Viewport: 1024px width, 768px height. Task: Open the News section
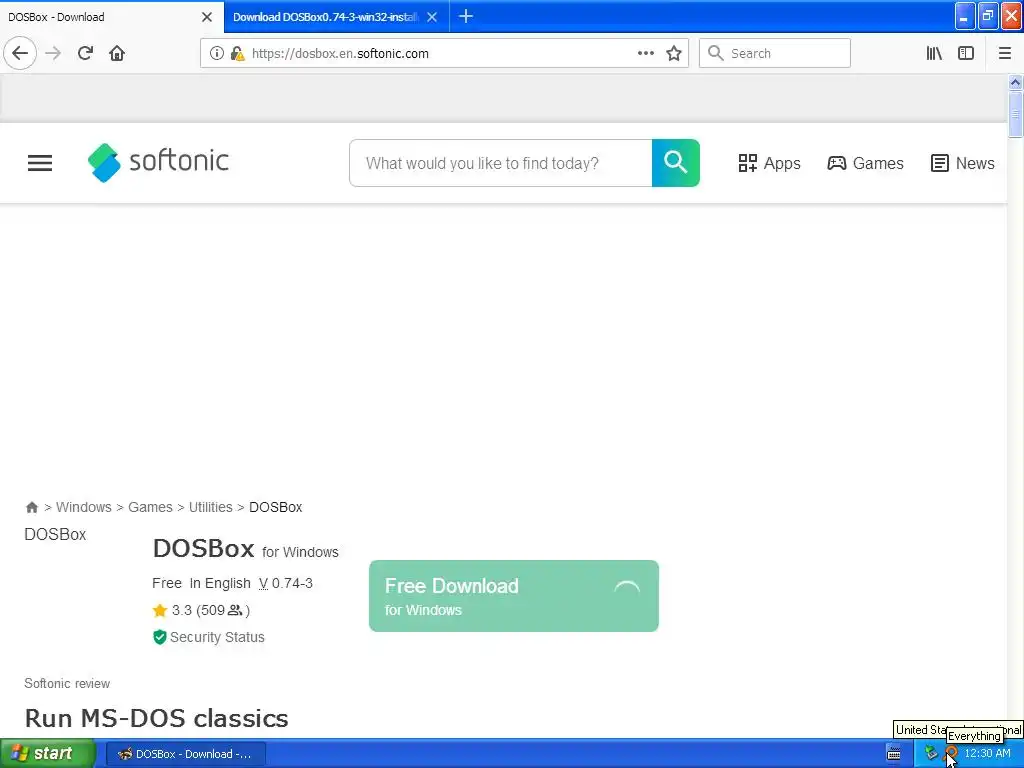962,163
